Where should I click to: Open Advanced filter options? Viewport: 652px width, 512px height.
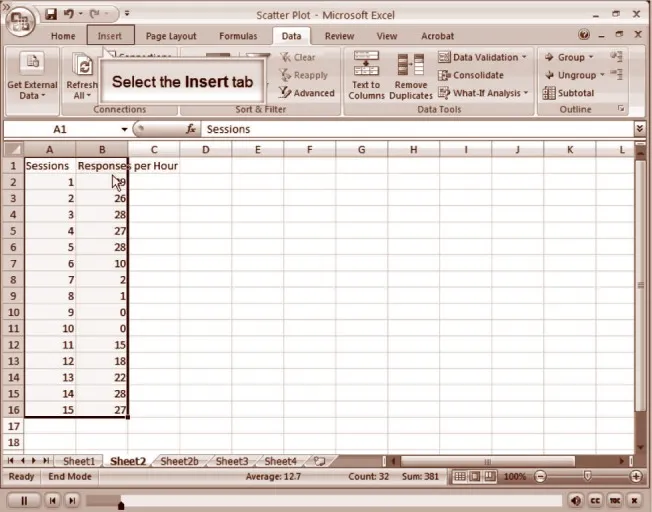point(307,93)
